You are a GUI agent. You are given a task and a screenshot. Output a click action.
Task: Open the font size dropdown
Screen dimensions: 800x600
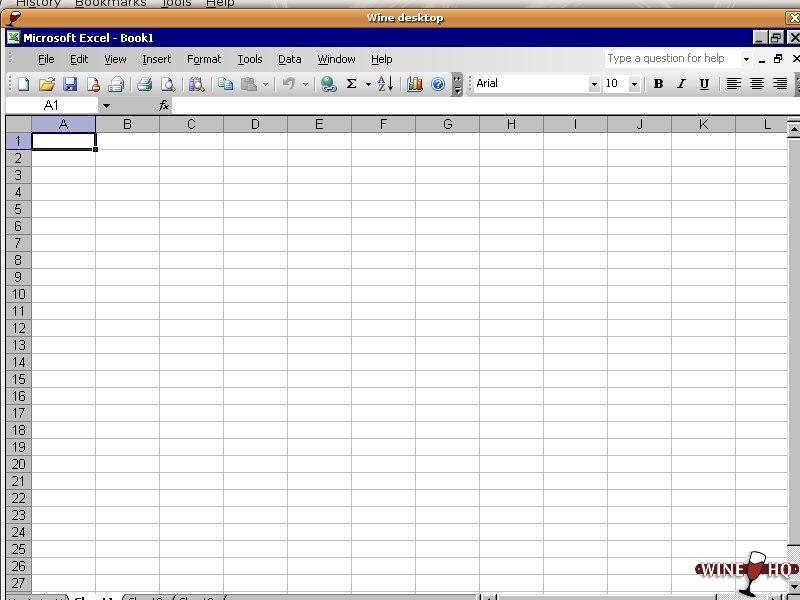click(x=634, y=84)
